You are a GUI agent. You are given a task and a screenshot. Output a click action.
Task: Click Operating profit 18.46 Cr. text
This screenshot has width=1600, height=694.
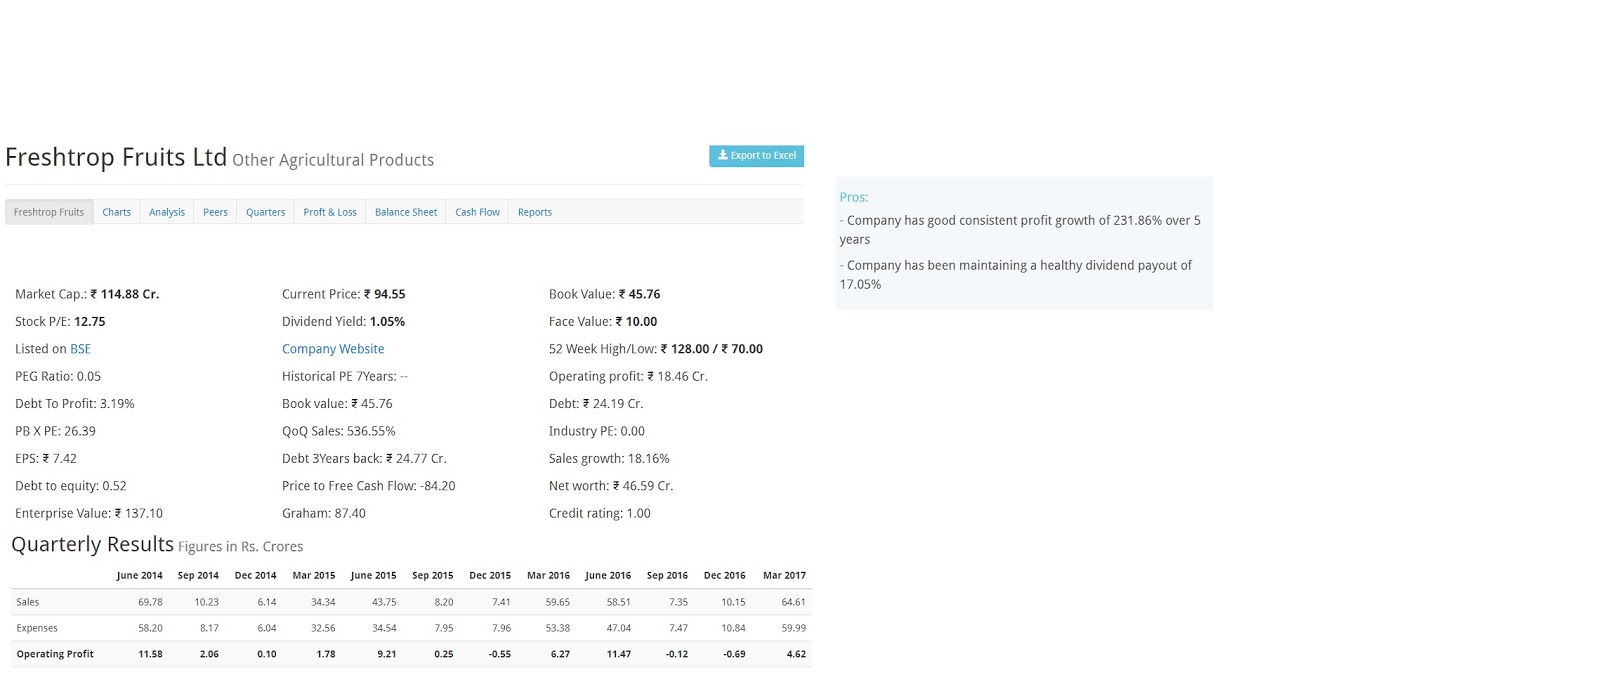pos(628,377)
